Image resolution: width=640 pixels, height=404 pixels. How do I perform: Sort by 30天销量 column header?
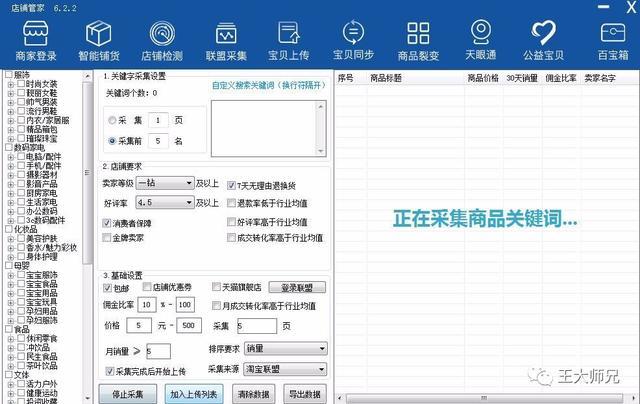coord(522,78)
